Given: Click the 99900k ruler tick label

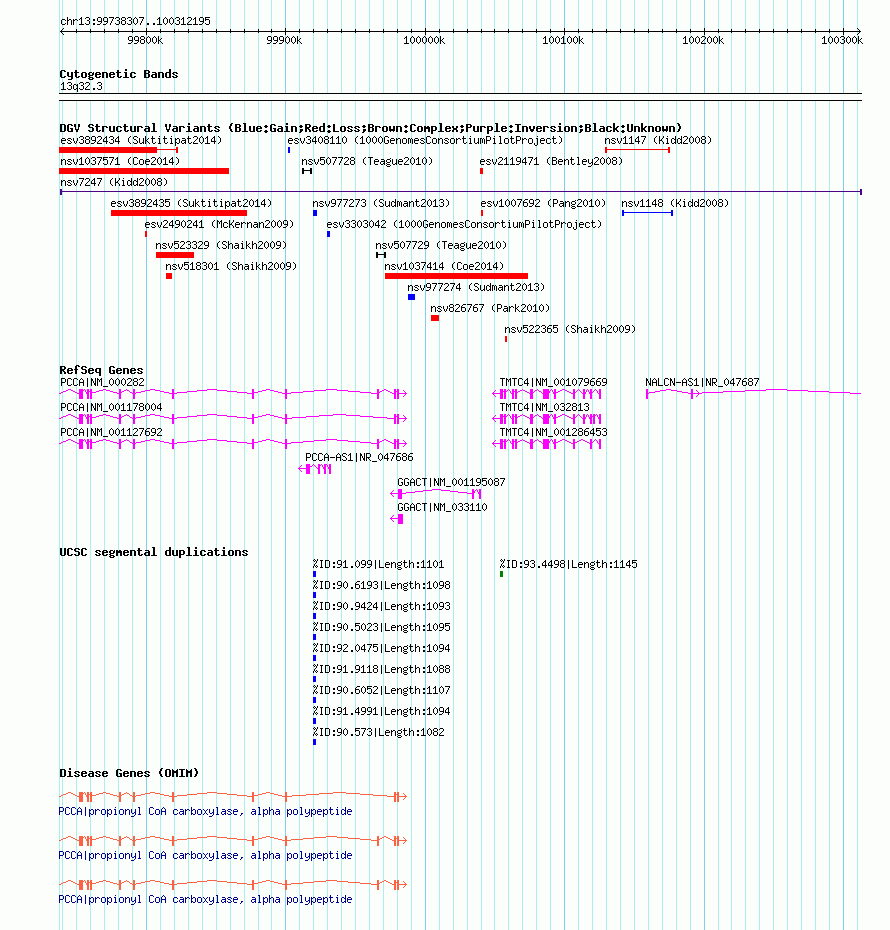Looking at the screenshot, I should [284, 40].
